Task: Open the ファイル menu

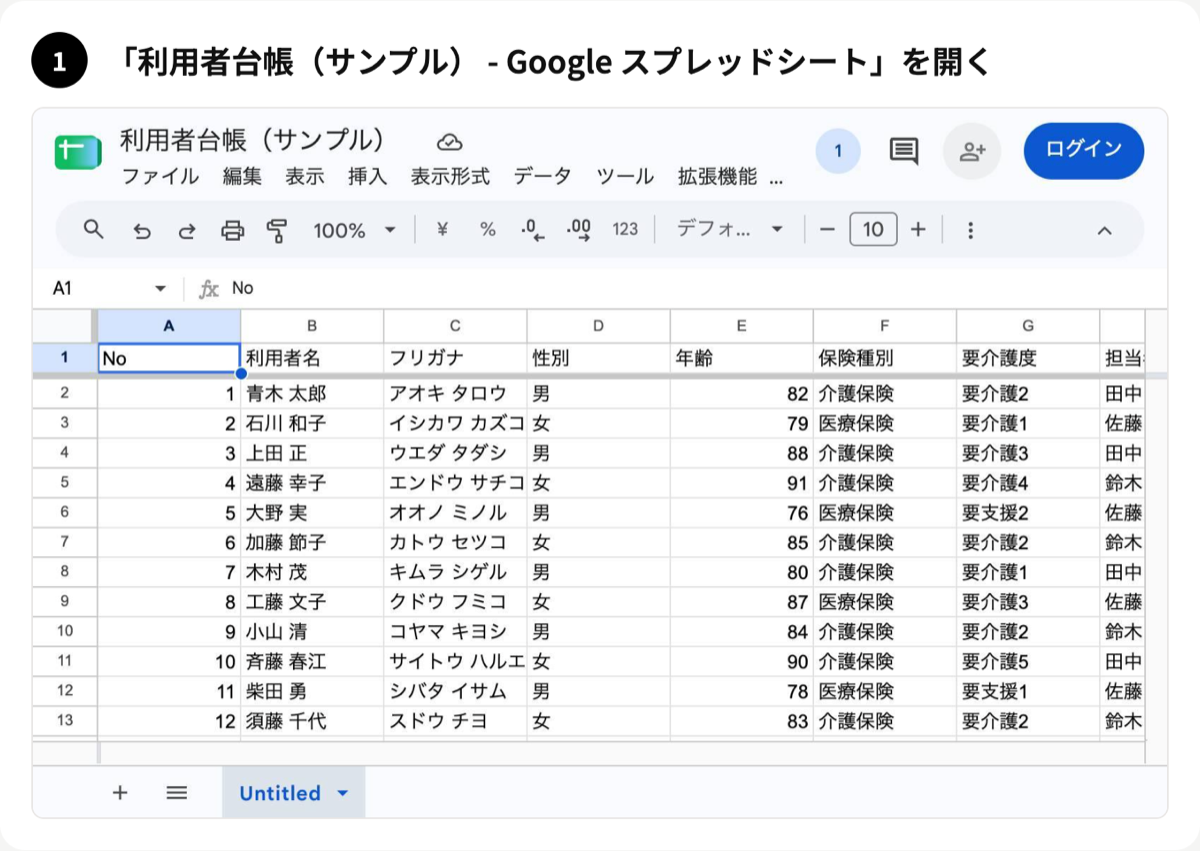Action: click(160, 177)
